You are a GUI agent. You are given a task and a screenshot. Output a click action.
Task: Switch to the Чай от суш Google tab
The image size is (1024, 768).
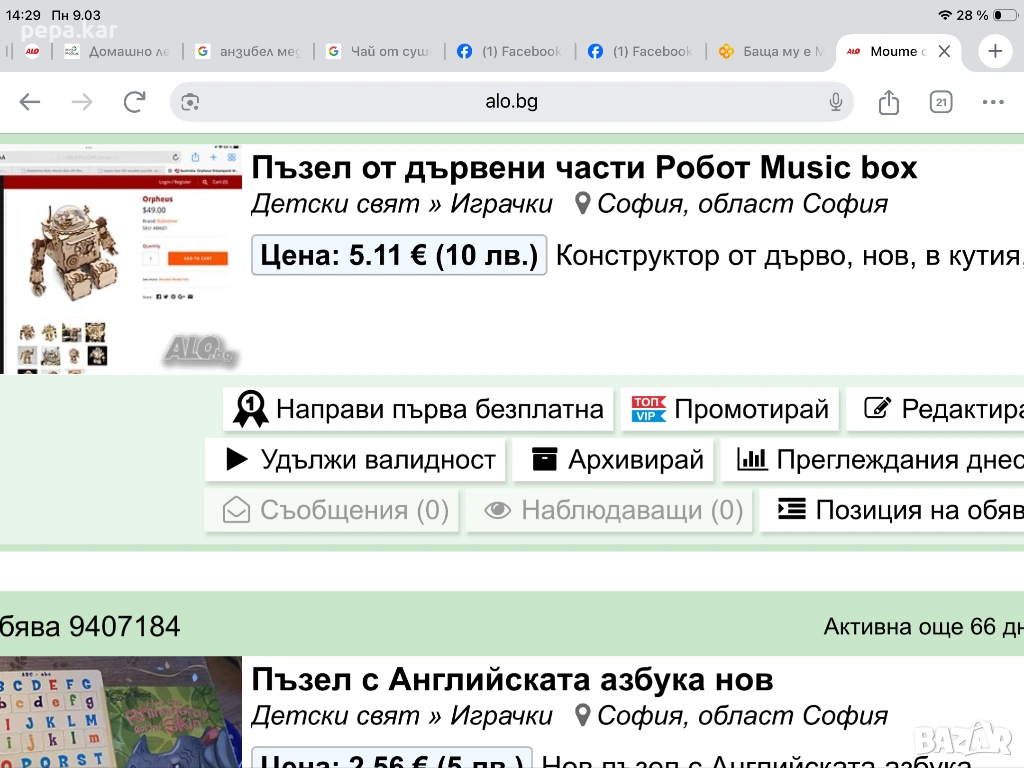[379, 52]
